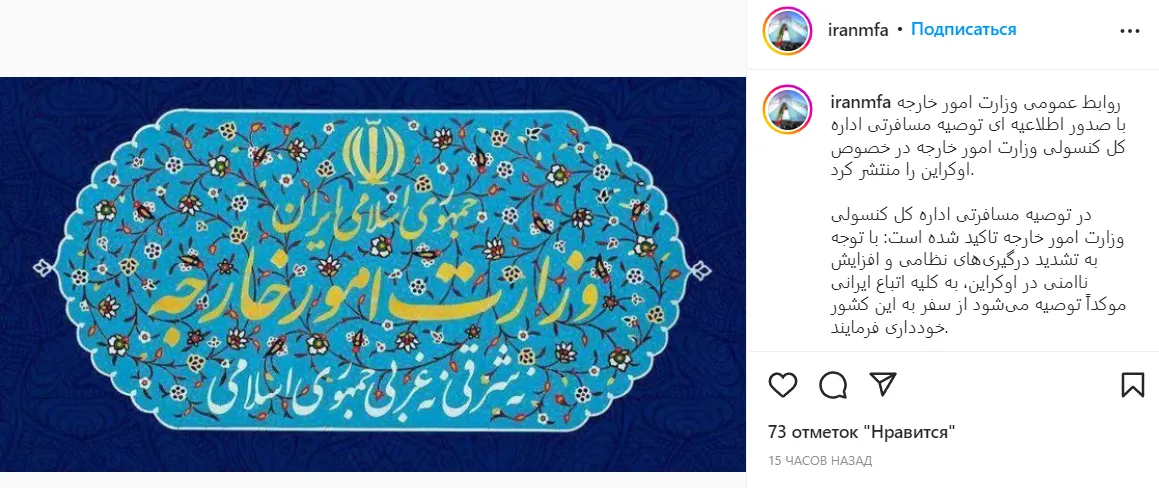This screenshot has height=488, width=1159.
Task: Open the 15 часов назад timestamp
Action: [x=820, y=461]
